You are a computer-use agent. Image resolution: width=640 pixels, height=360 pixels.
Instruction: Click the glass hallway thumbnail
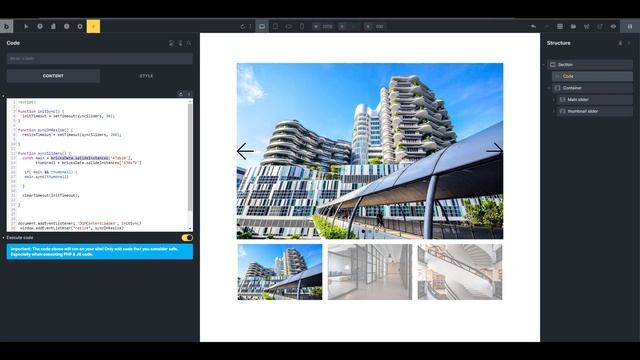coord(370,272)
